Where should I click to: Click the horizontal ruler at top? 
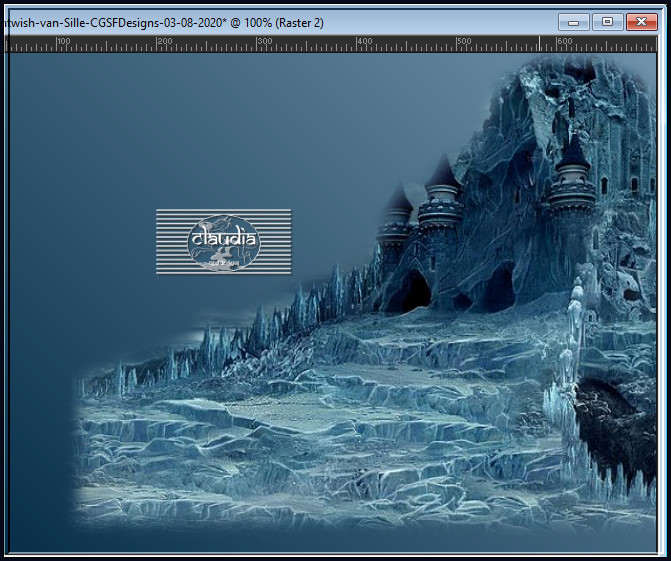pyautogui.click(x=330, y=44)
